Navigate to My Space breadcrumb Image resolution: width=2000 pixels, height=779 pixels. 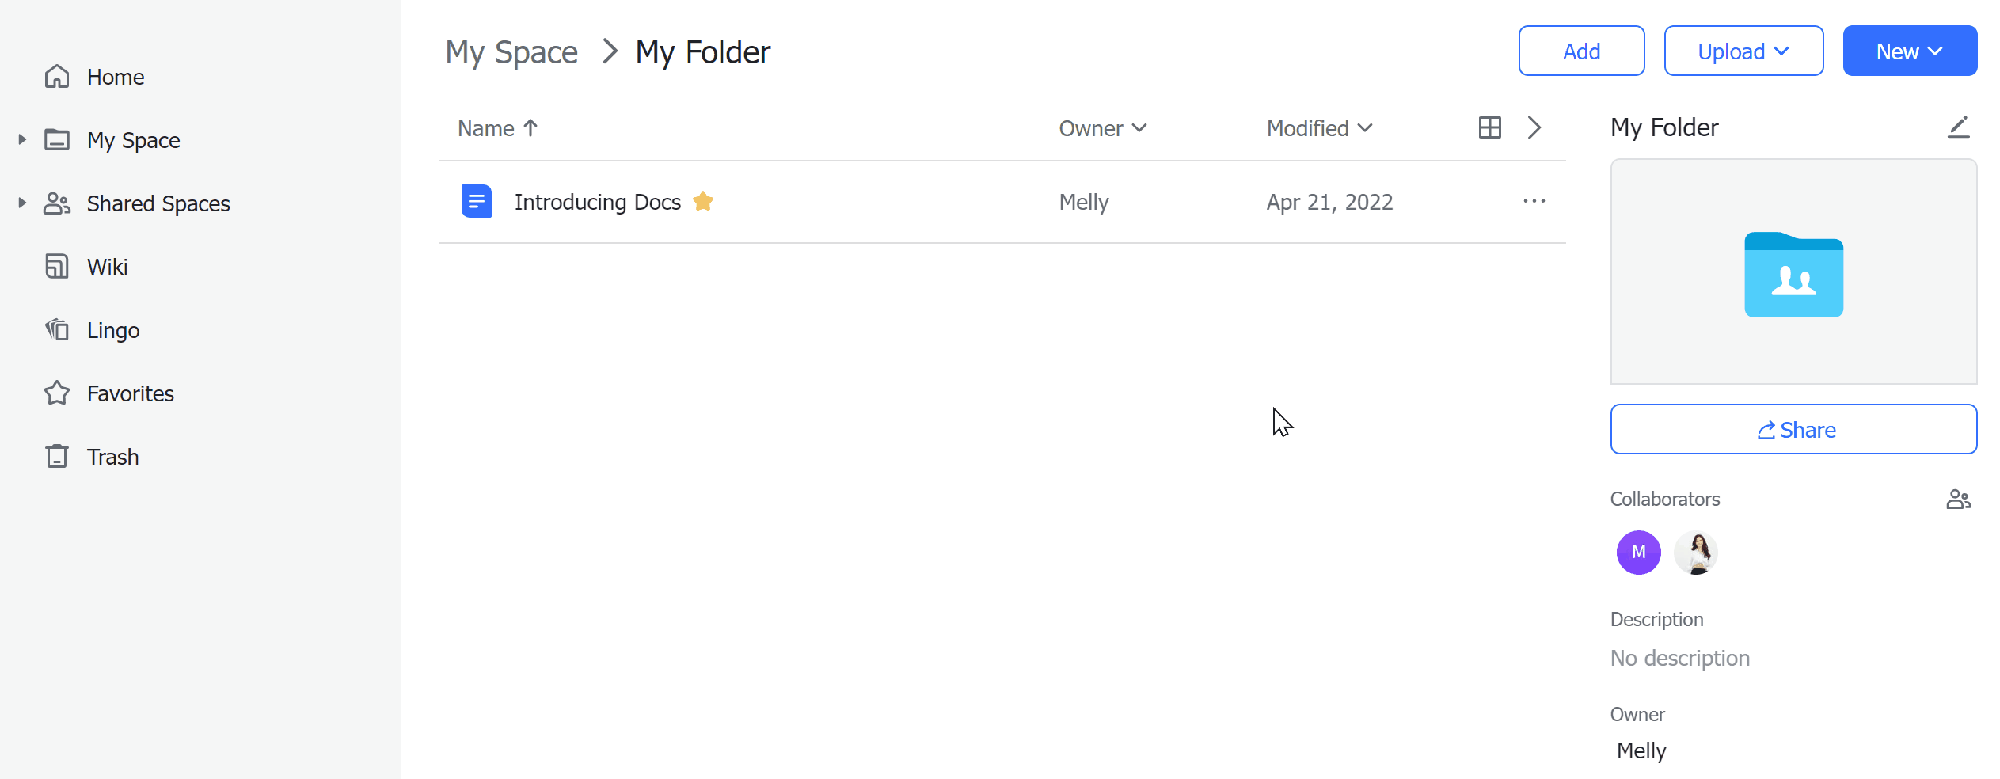click(511, 52)
